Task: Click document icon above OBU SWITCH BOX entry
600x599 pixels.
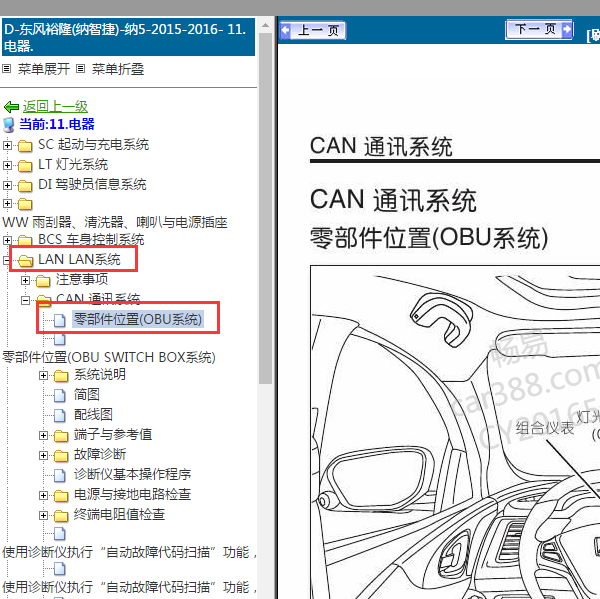Action: pyautogui.click(x=60, y=339)
